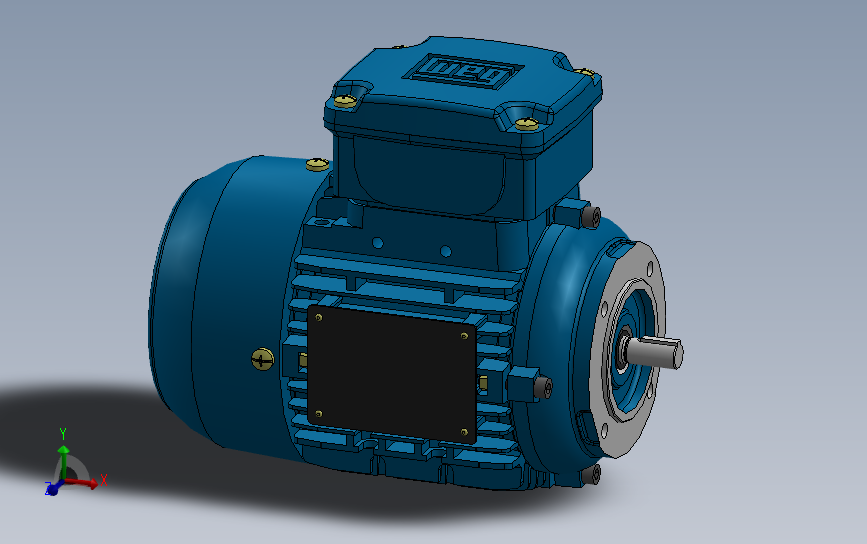This screenshot has width=867, height=544.
Task: Select the black bolt beside the nameplate's right edge
Action: (x=544, y=388)
